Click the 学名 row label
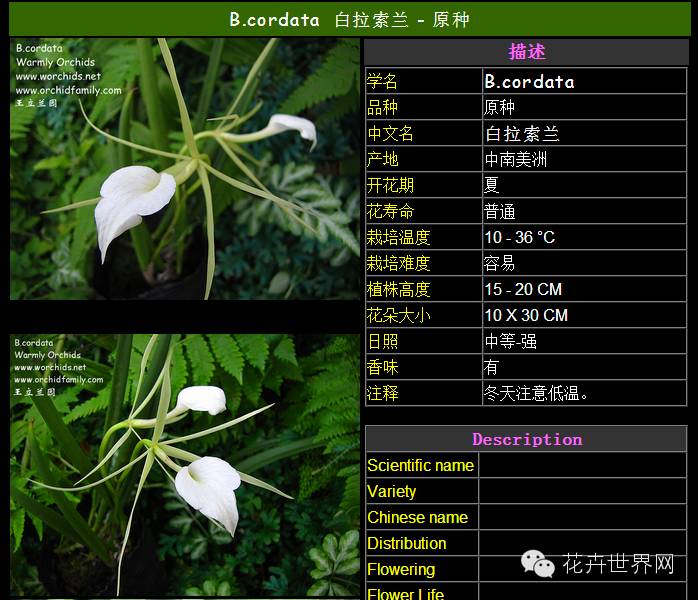The height and width of the screenshot is (600, 698). [383, 82]
